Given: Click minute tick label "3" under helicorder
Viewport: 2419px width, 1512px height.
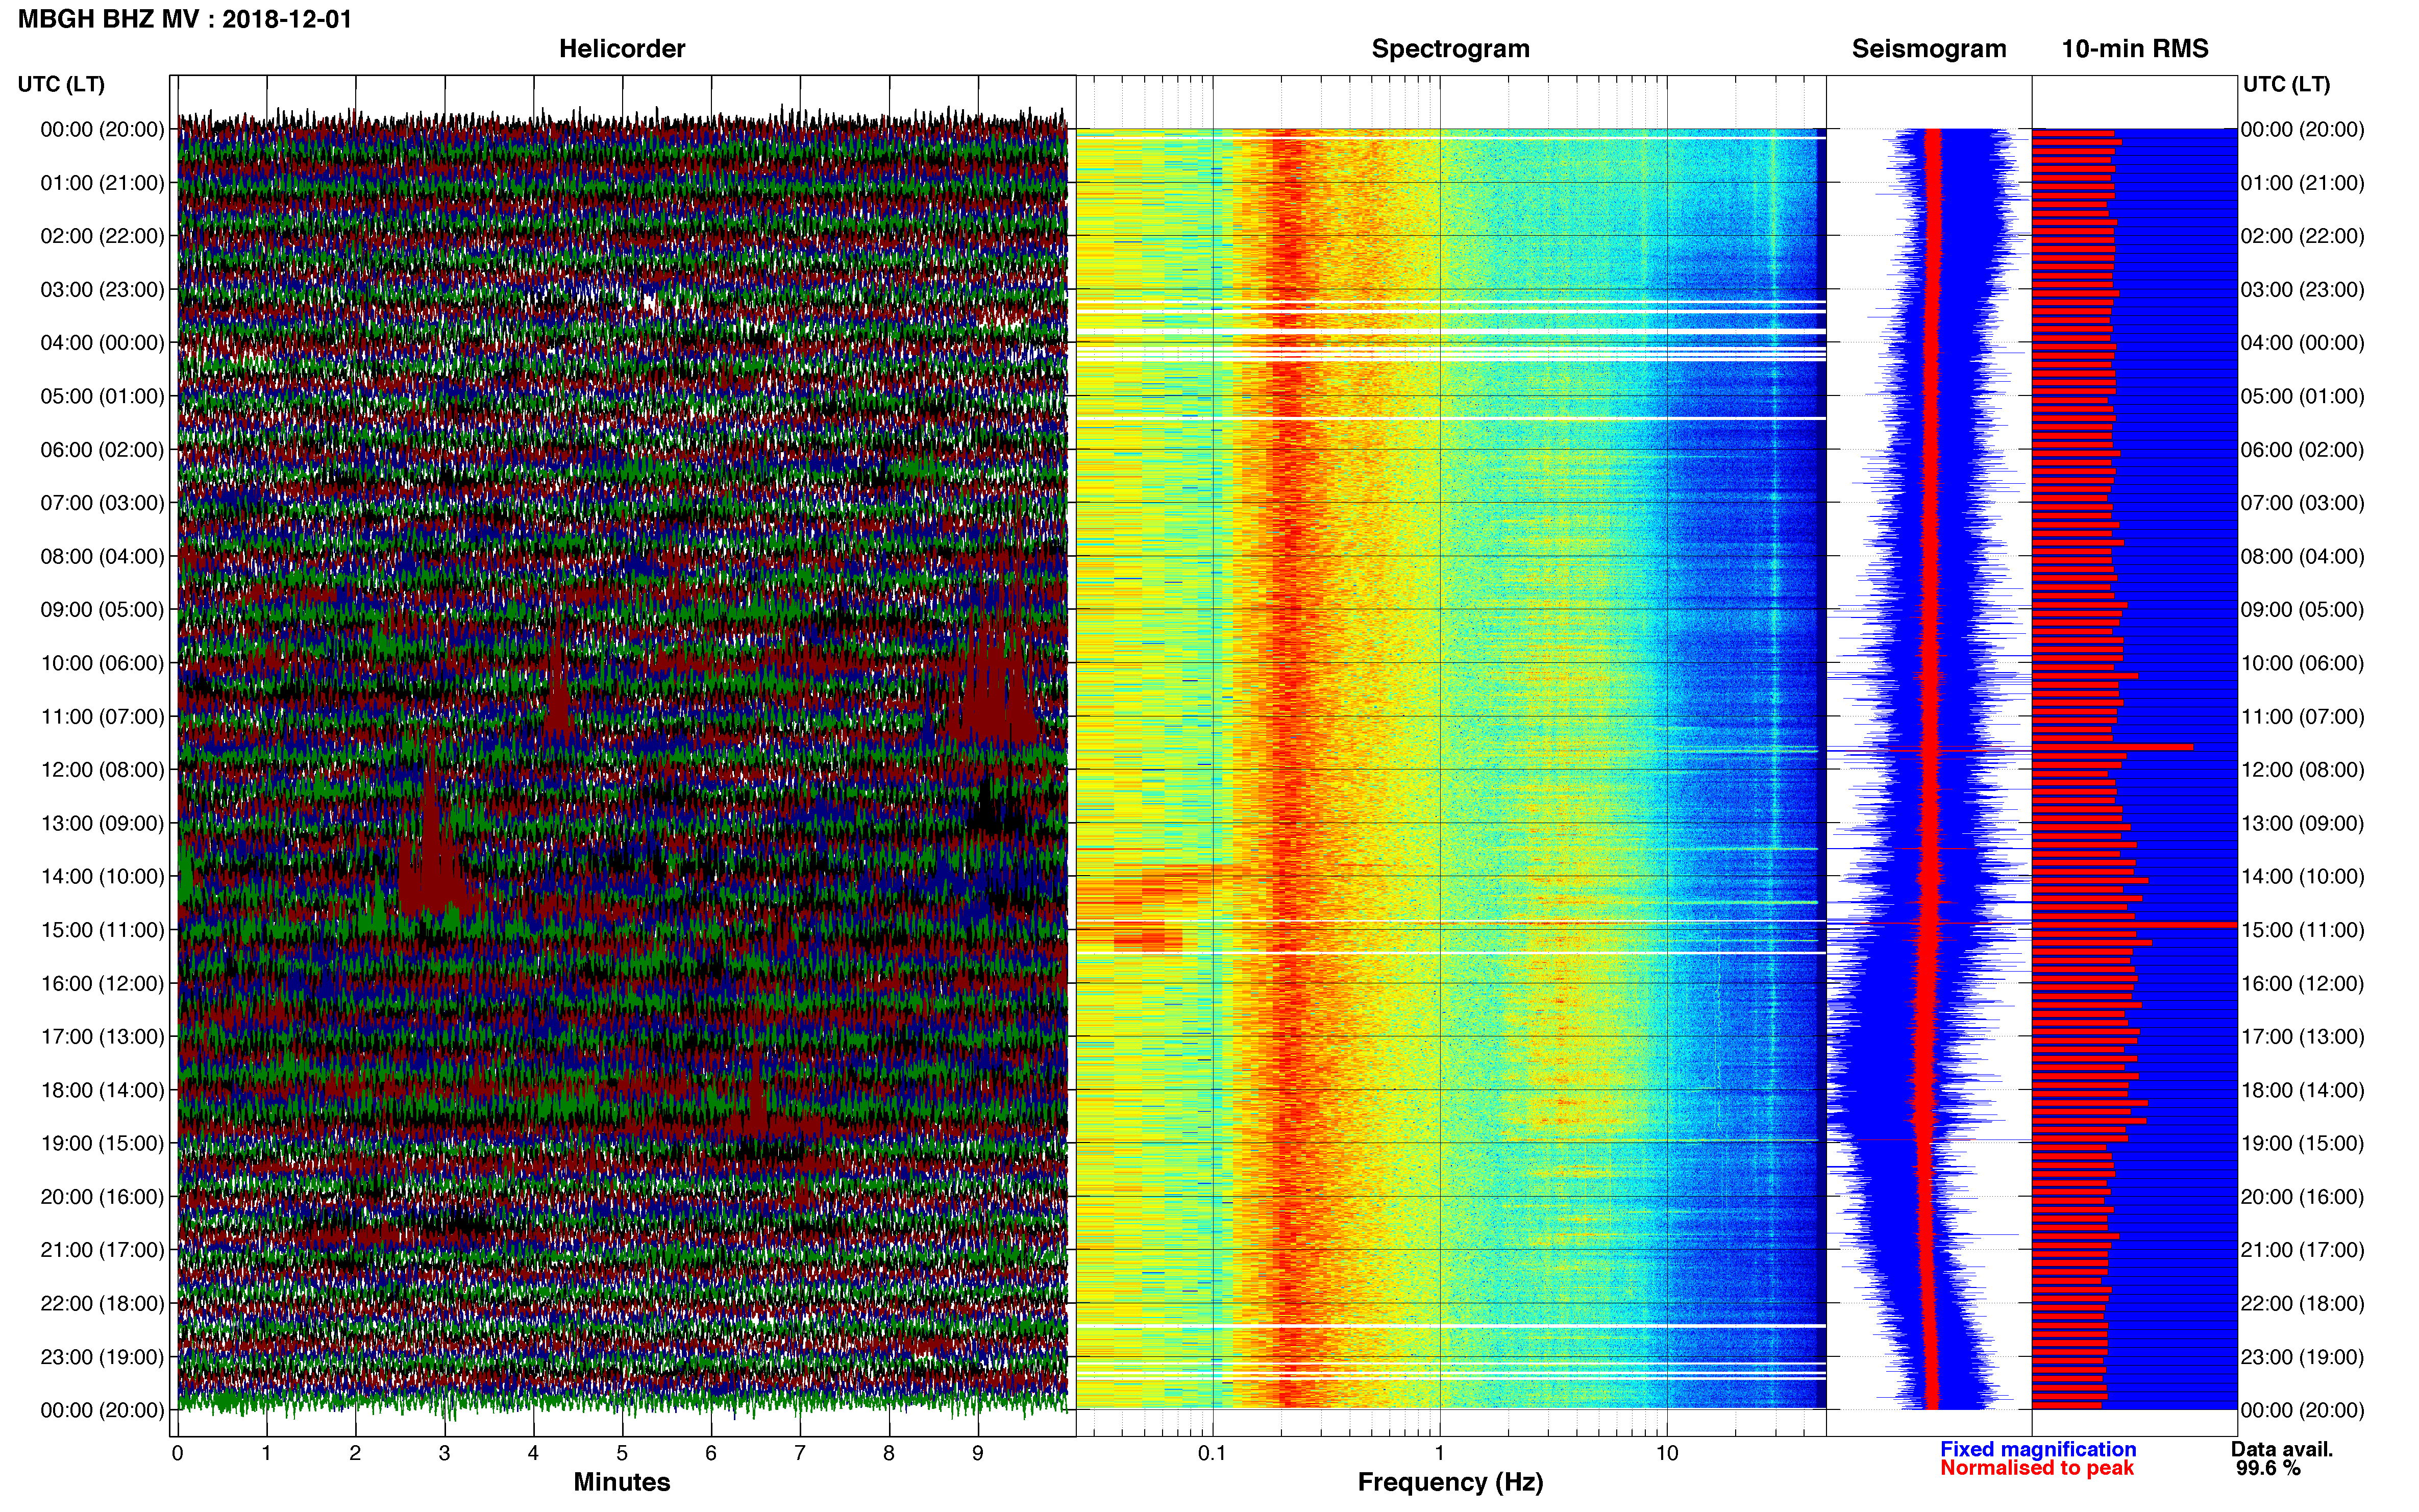Looking at the screenshot, I should [444, 1453].
